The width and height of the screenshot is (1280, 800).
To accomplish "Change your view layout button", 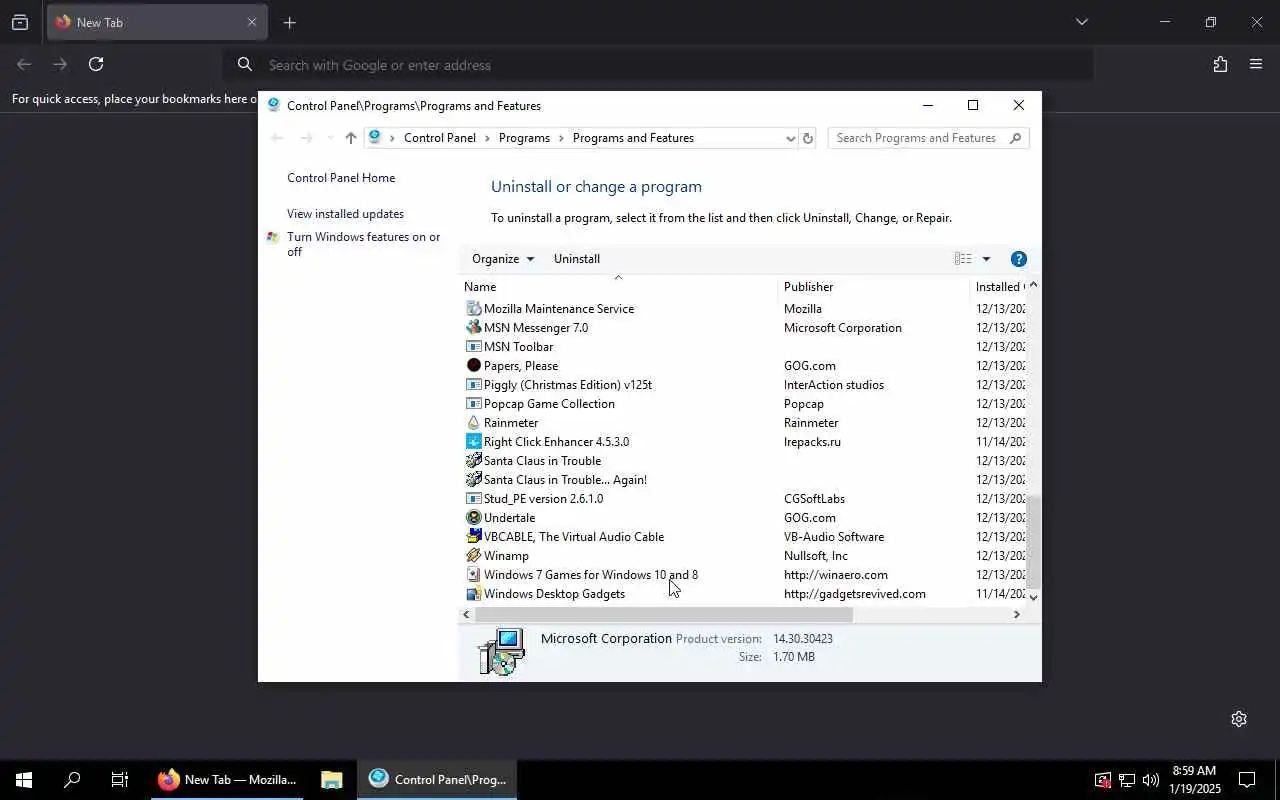I will point(963,259).
